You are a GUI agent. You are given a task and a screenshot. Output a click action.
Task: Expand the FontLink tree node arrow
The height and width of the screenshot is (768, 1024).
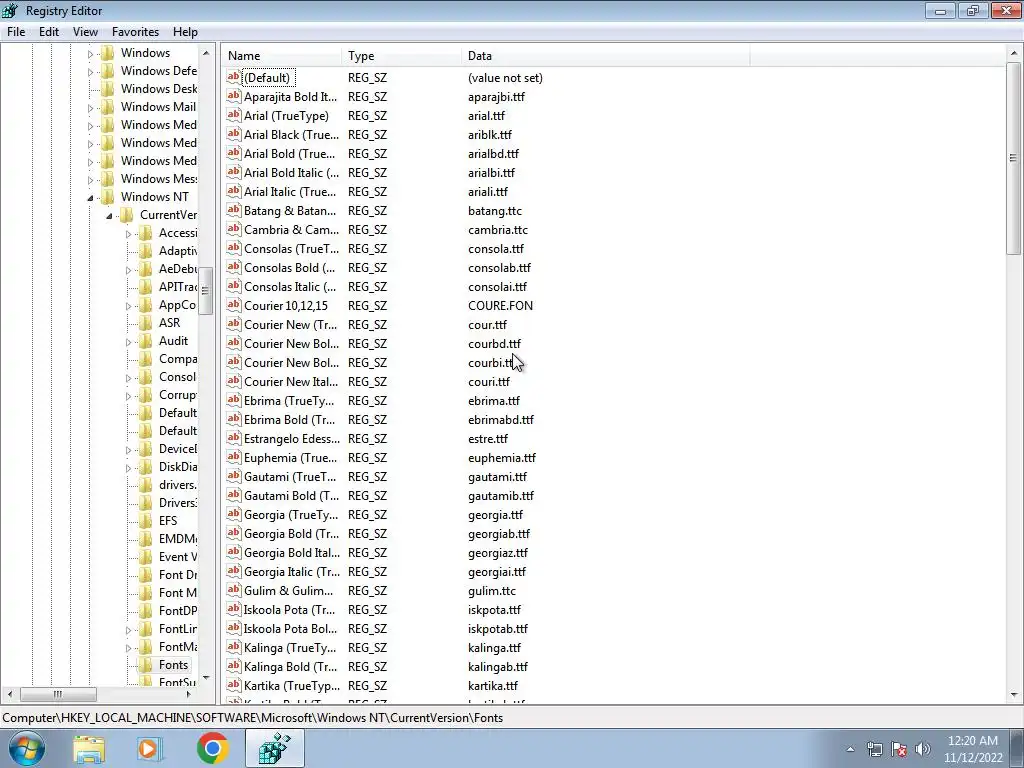pos(128,630)
